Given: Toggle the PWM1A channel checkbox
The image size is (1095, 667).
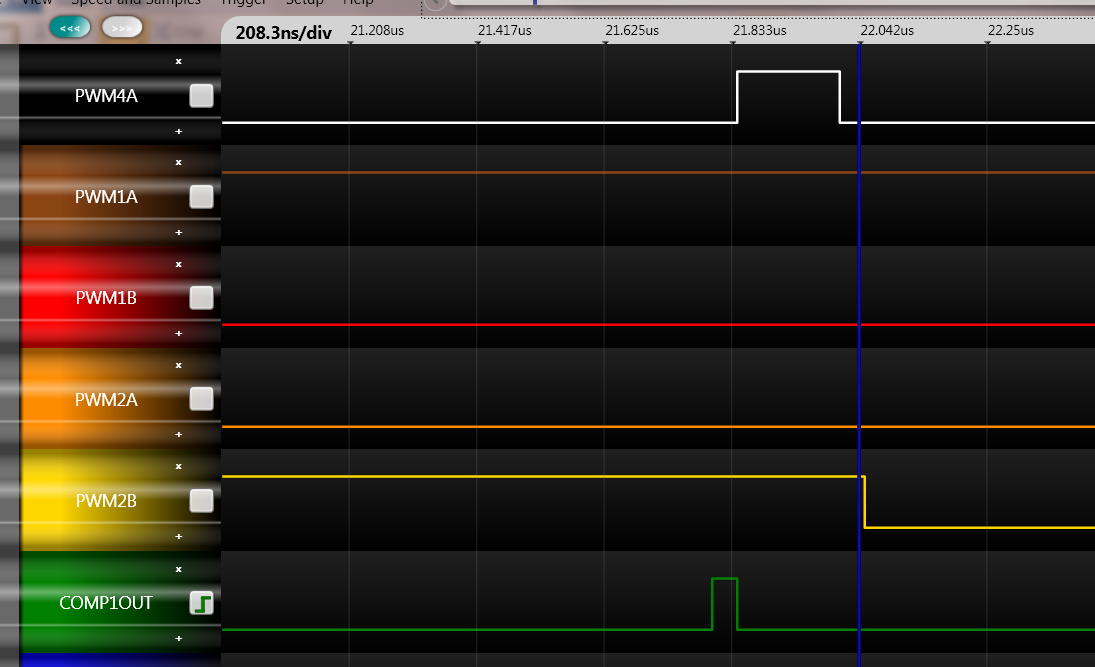Looking at the screenshot, I should click(x=201, y=197).
